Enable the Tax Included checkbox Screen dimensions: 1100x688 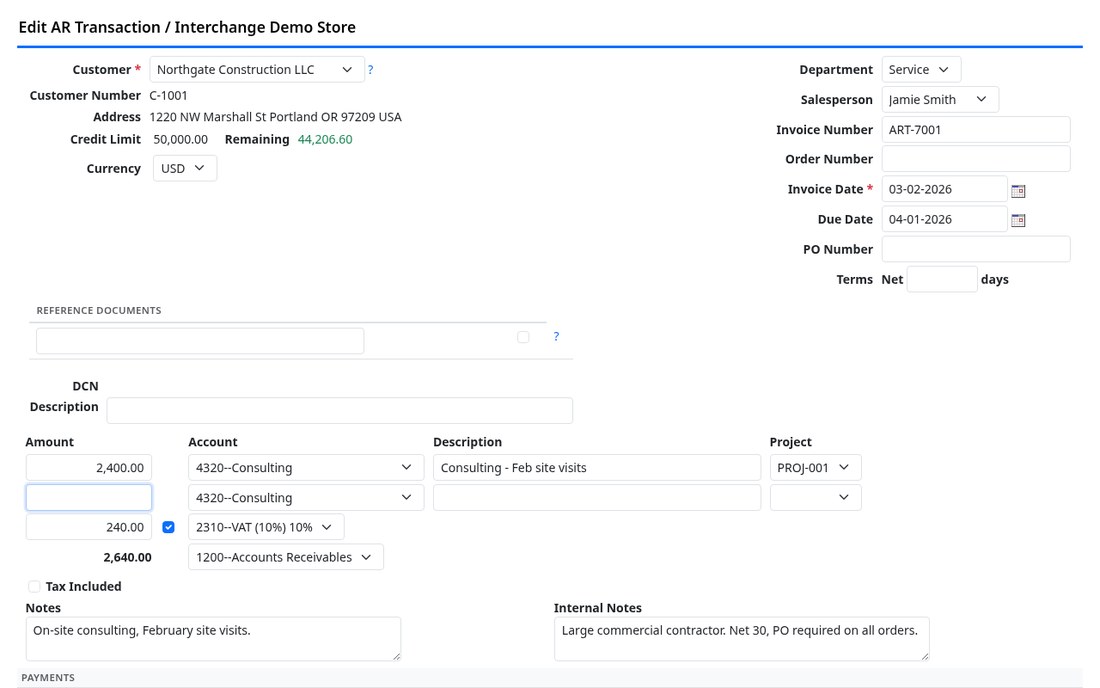[34, 586]
